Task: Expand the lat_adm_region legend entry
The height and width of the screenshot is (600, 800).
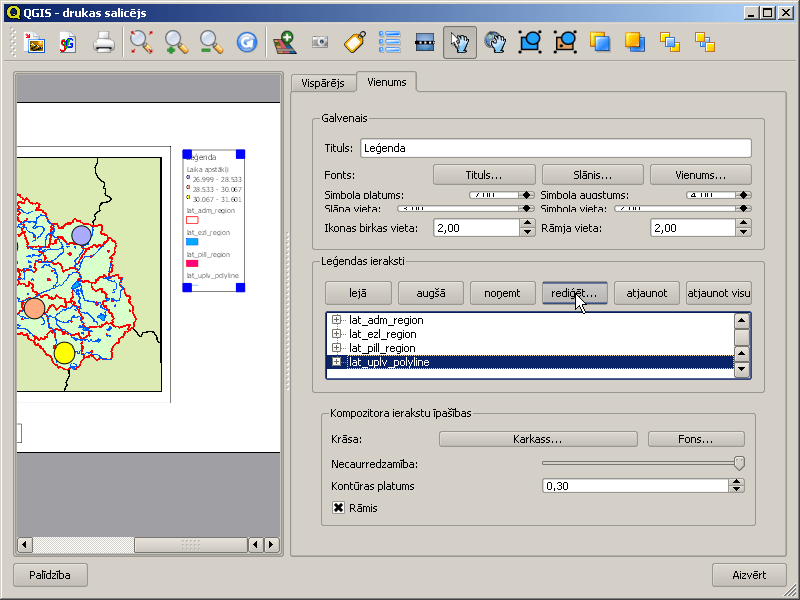Action: coord(336,320)
